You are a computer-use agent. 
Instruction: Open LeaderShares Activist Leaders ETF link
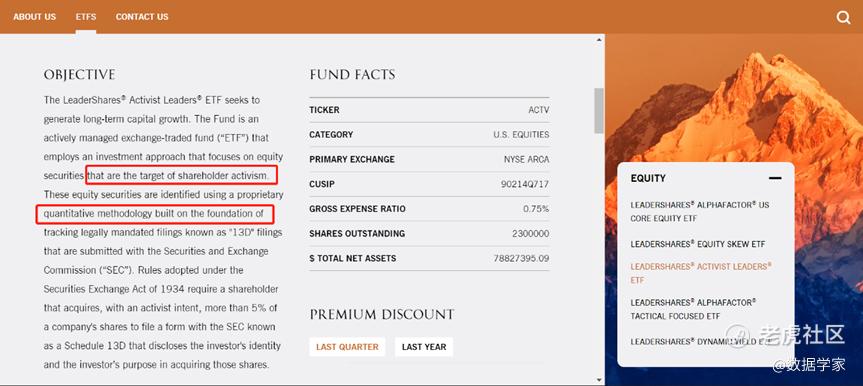tap(701, 273)
